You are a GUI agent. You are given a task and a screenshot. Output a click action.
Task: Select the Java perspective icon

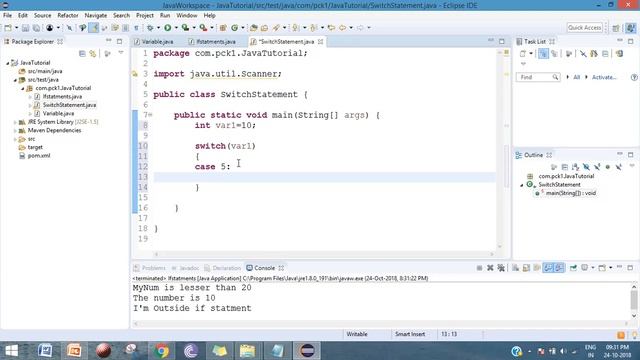630,28
